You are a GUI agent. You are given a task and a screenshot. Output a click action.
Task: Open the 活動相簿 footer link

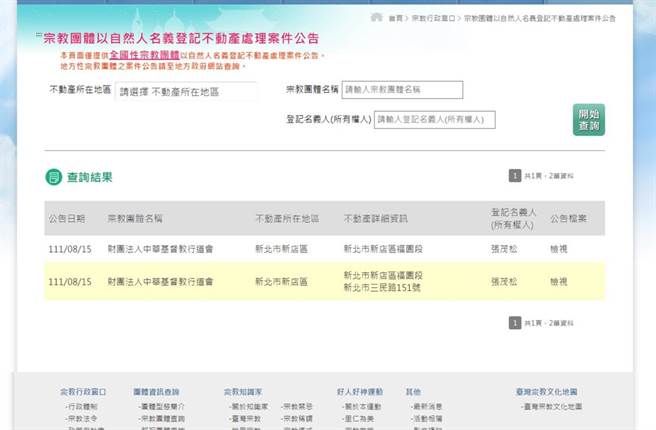pos(427,418)
